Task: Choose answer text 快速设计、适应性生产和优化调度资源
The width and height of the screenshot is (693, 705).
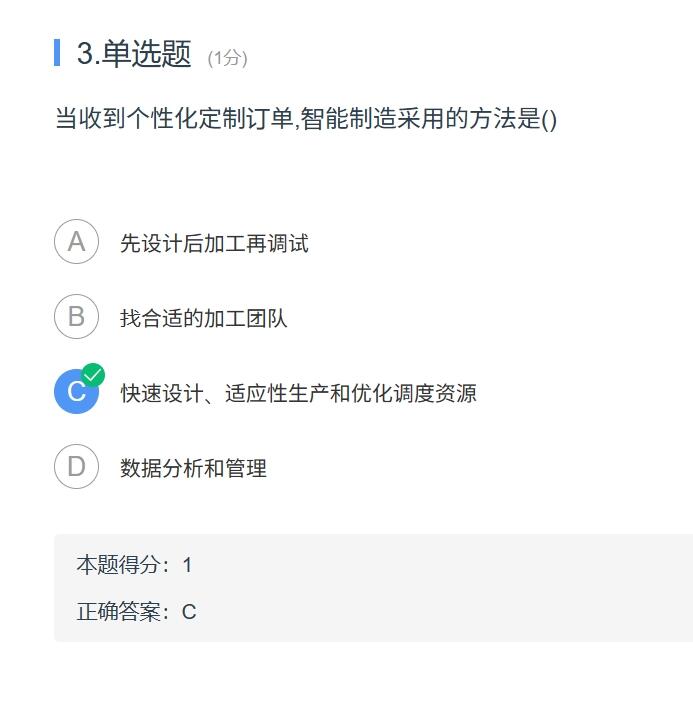Action: tap(299, 393)
